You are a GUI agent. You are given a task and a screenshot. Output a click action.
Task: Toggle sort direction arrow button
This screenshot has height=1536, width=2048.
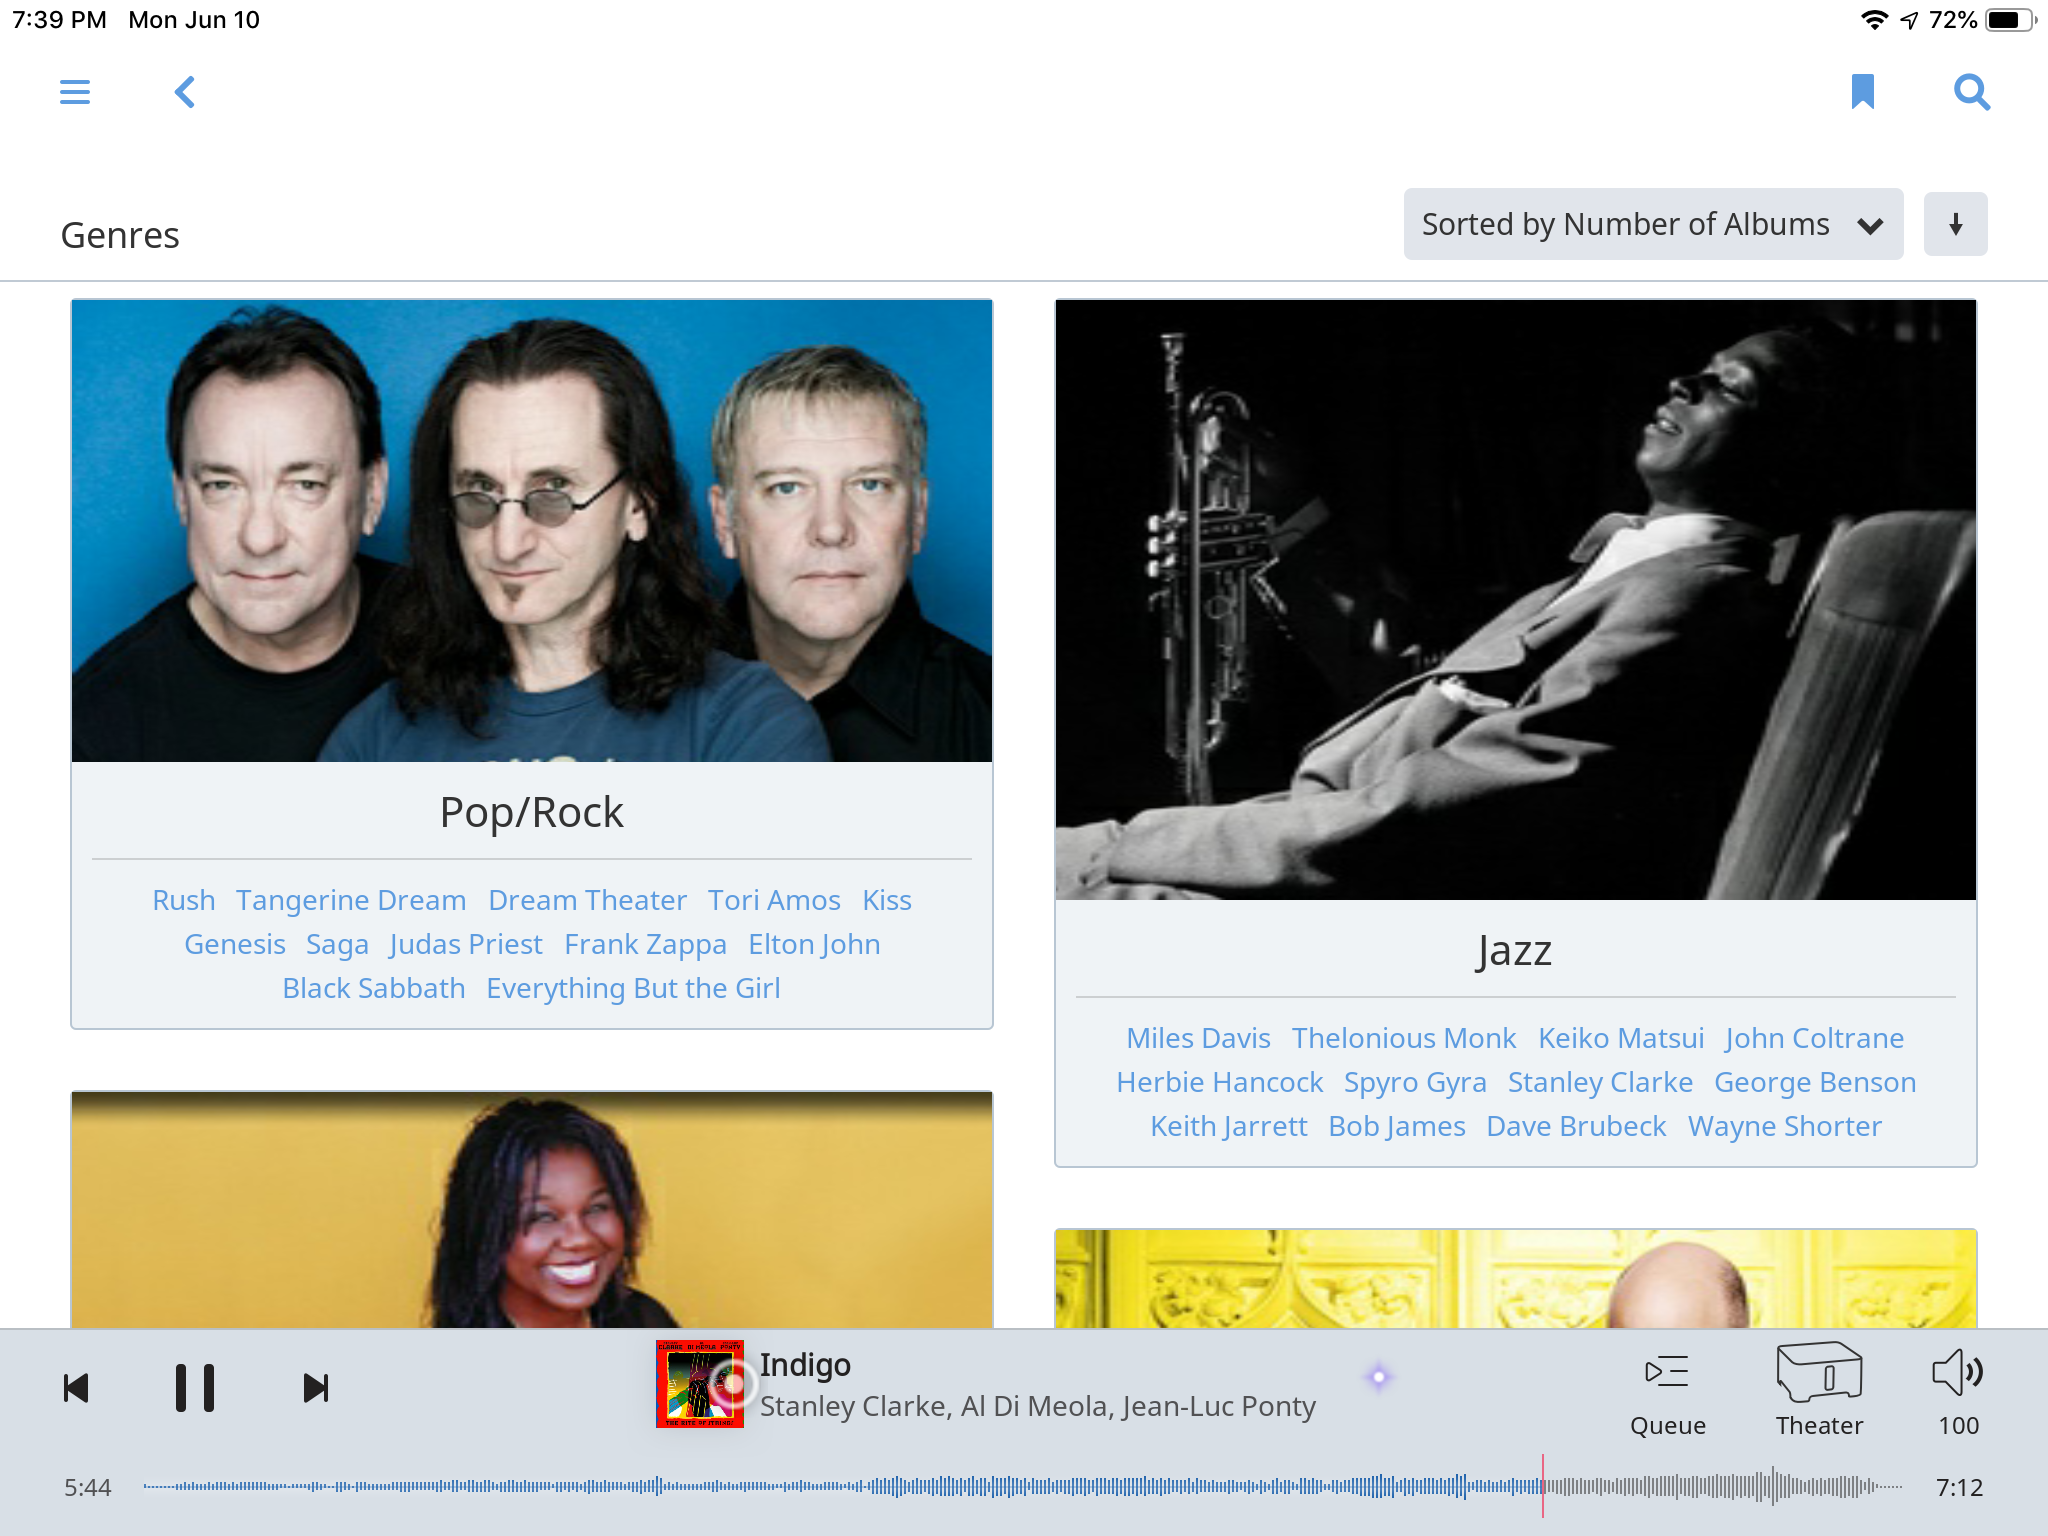(1955, 224)
